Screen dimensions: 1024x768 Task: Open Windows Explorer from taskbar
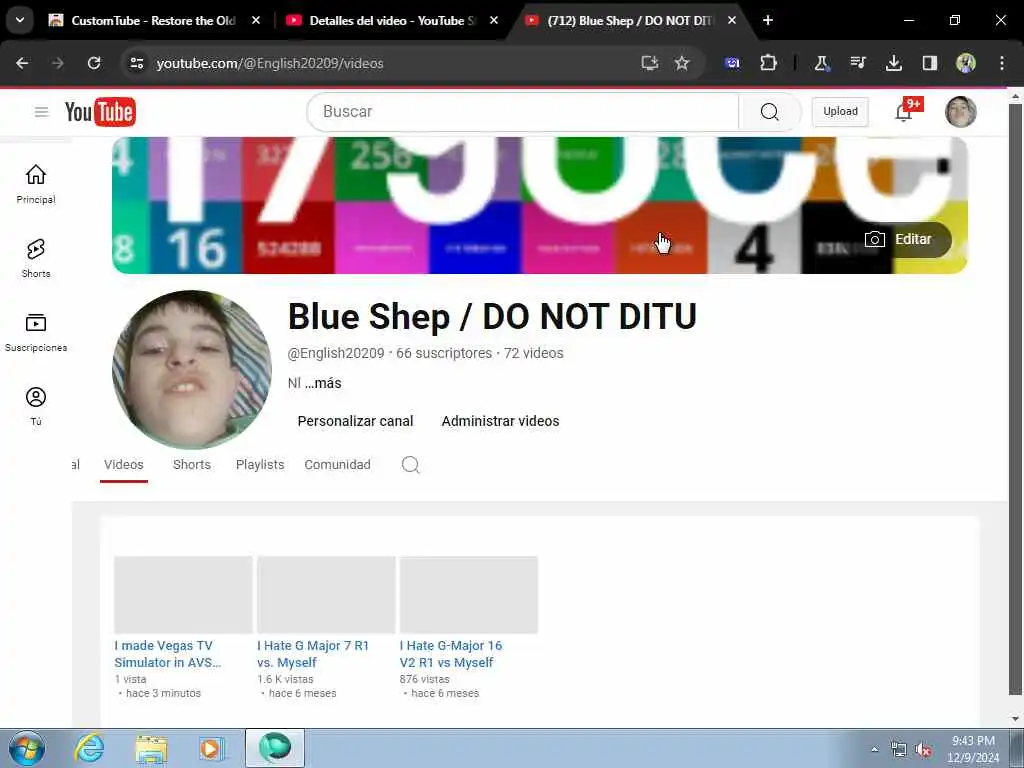151,748
